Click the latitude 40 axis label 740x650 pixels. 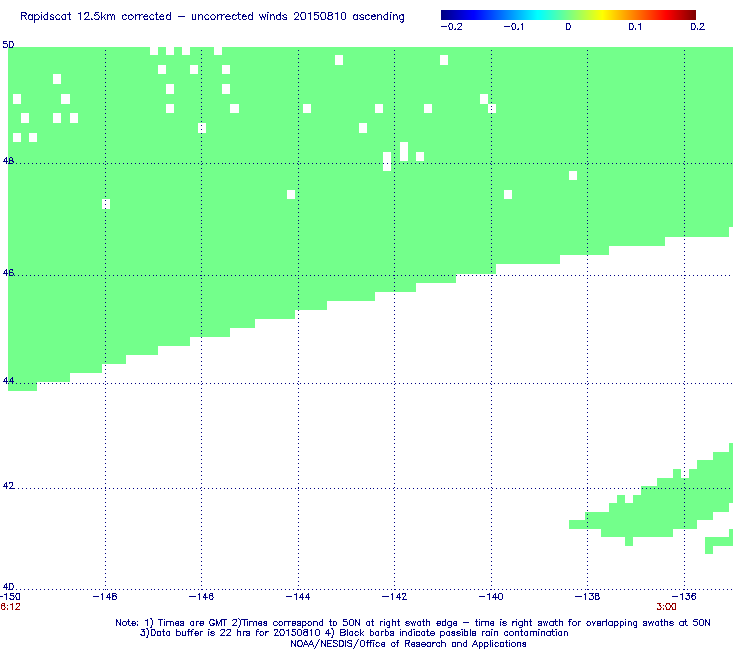click(x=8, y=587)
